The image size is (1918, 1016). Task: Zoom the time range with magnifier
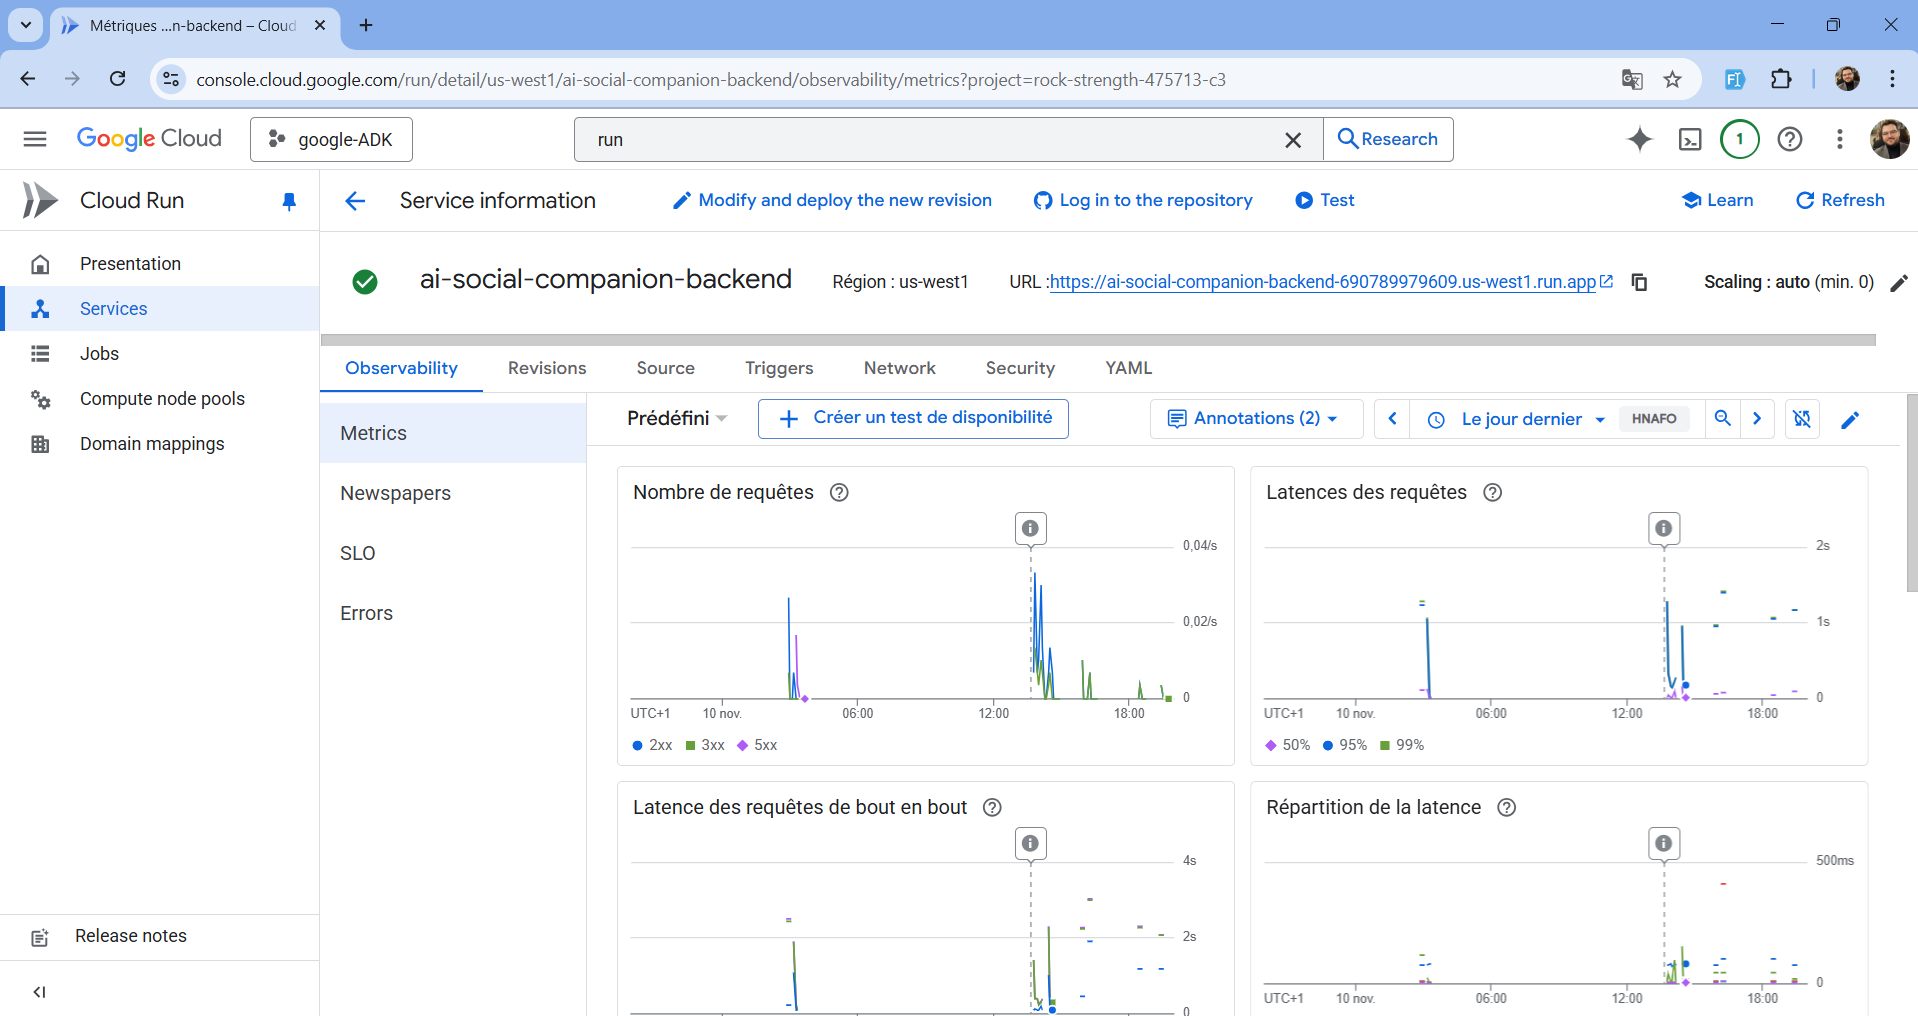pyautogui.click(x=1723, y=419)
